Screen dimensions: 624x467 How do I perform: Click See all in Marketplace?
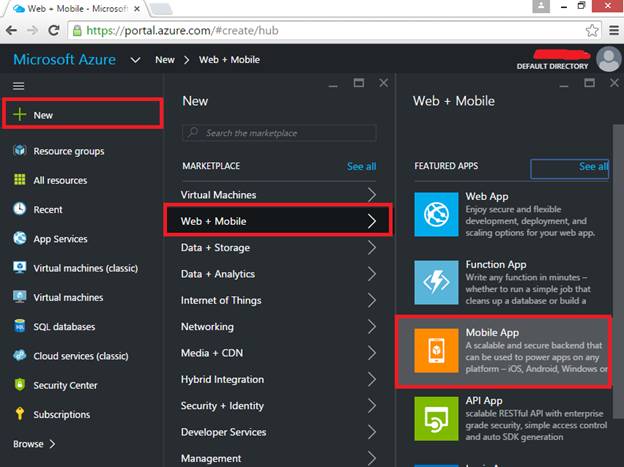point(361,166)
